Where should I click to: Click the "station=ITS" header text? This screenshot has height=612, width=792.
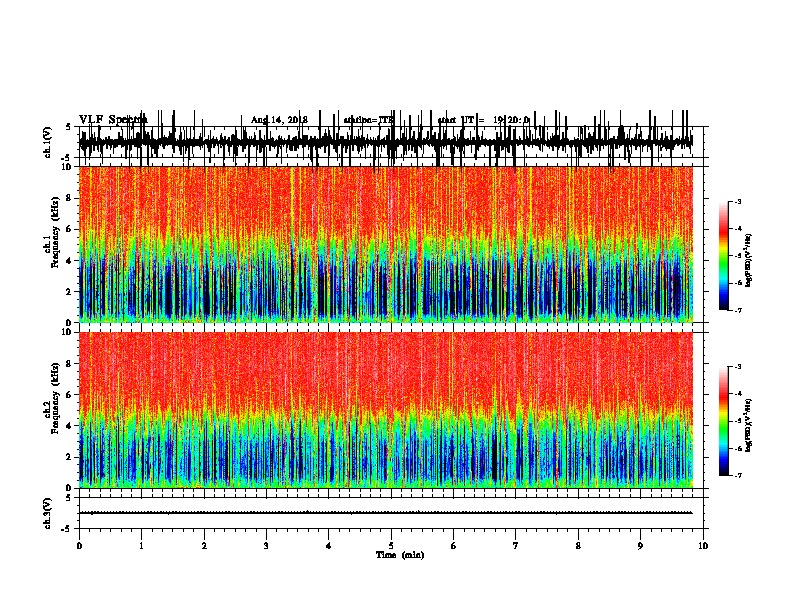click(368, 120)
